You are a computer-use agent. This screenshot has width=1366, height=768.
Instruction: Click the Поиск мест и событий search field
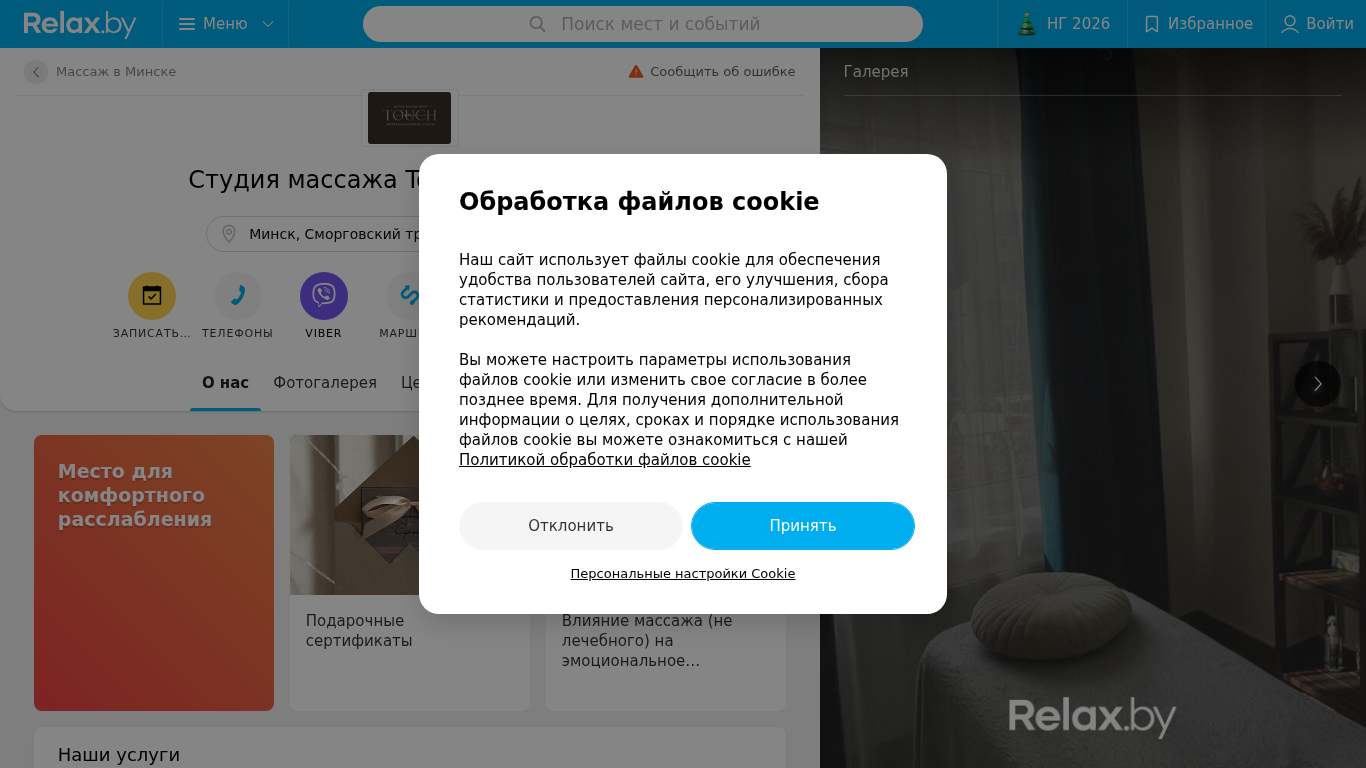click(x=643, y=24)
